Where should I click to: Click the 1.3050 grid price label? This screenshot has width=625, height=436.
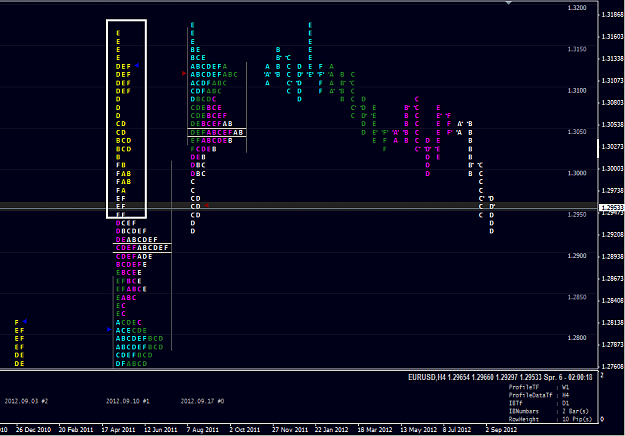[577, 132]
